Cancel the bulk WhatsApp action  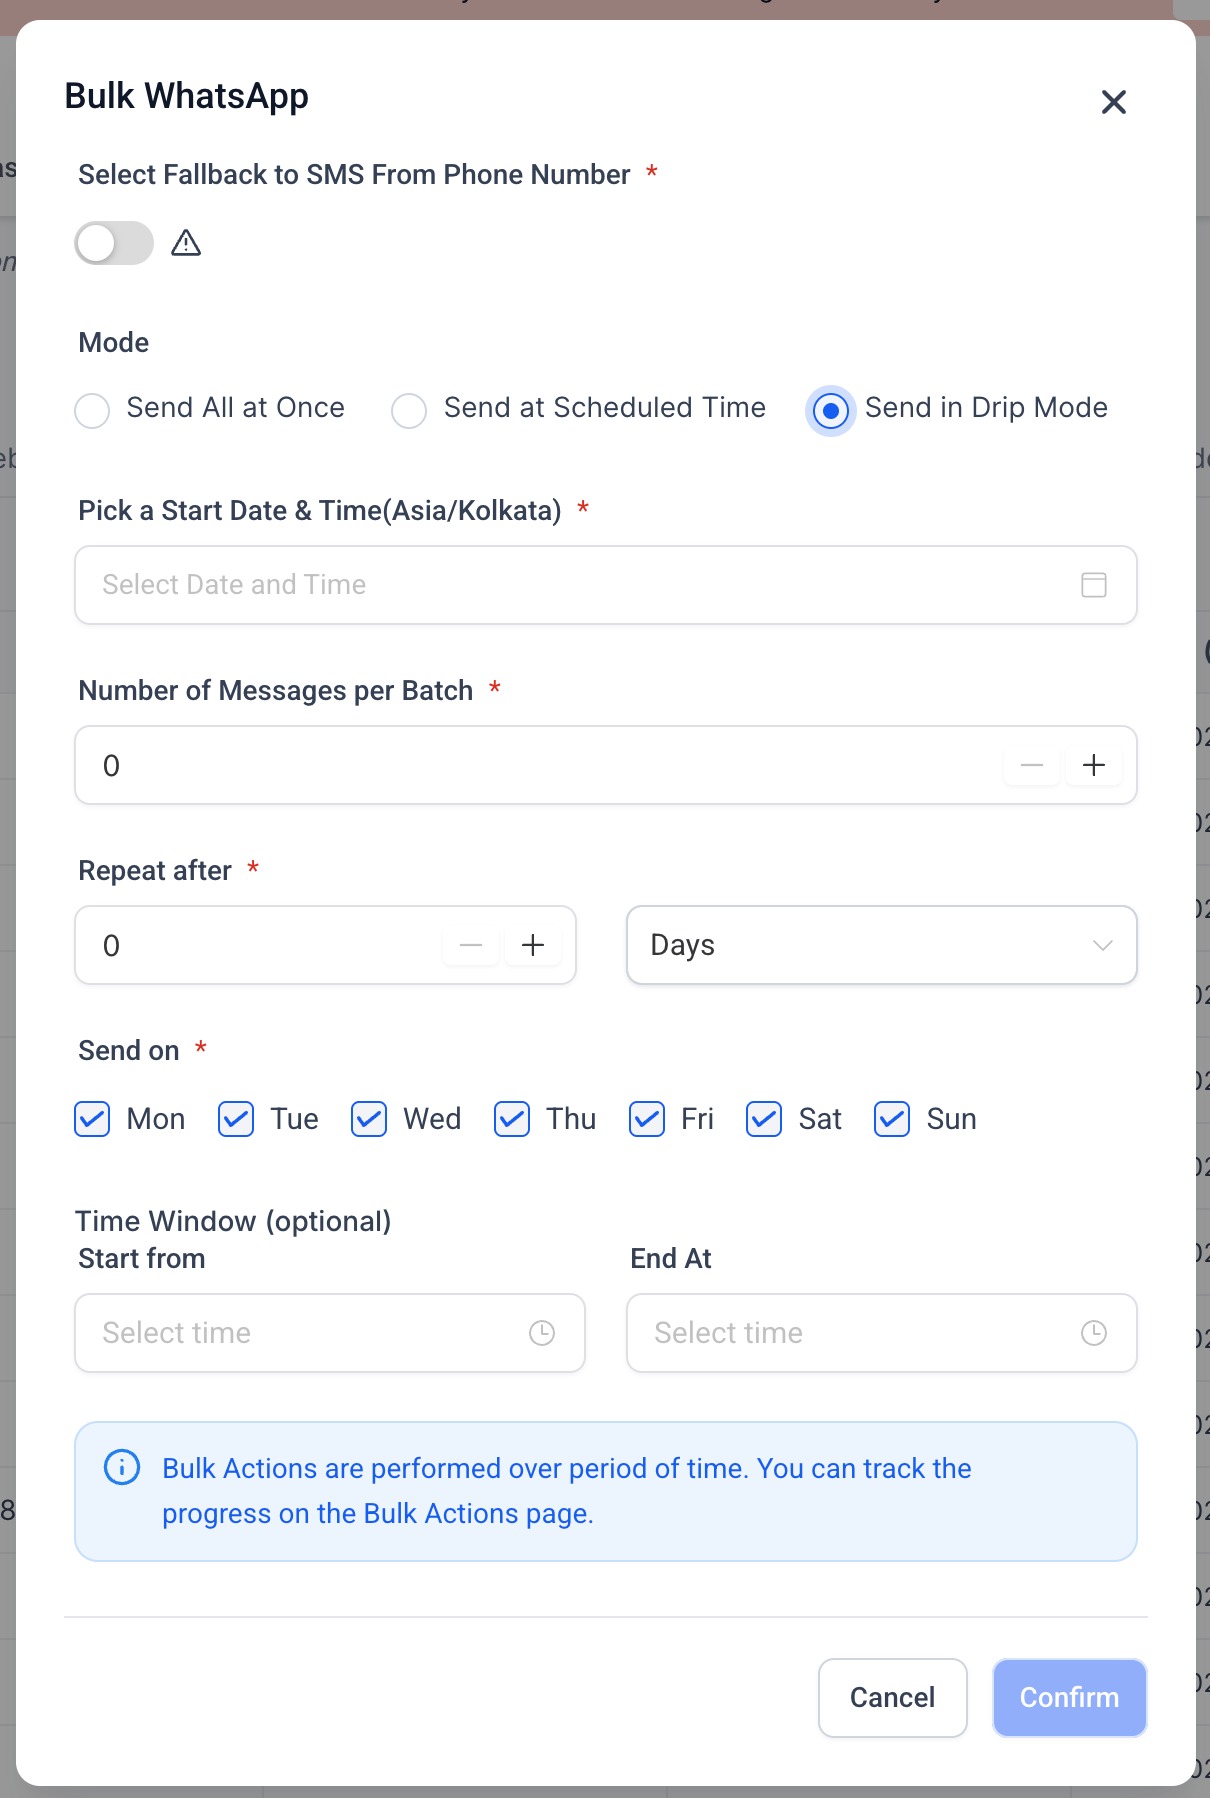point(893,1698)
